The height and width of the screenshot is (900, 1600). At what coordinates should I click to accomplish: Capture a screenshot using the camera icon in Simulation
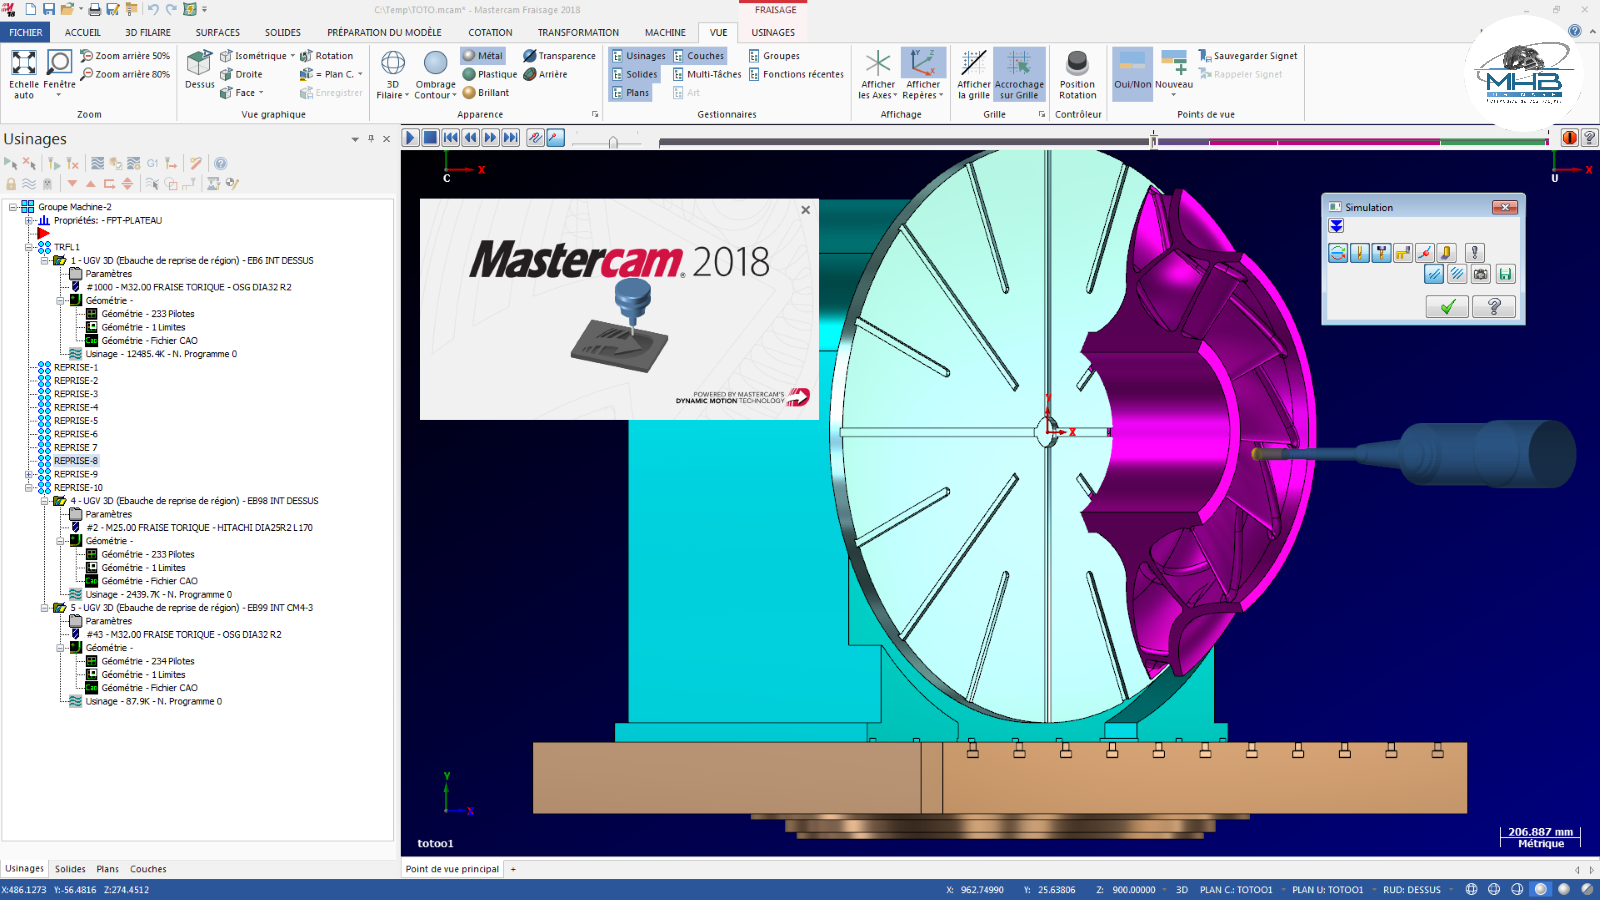coord(1481,273)
